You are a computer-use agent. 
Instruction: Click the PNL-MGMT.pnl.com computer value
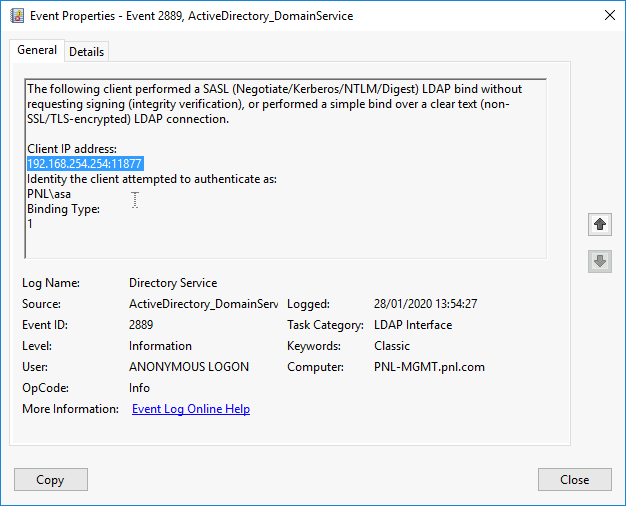point(429,367)
